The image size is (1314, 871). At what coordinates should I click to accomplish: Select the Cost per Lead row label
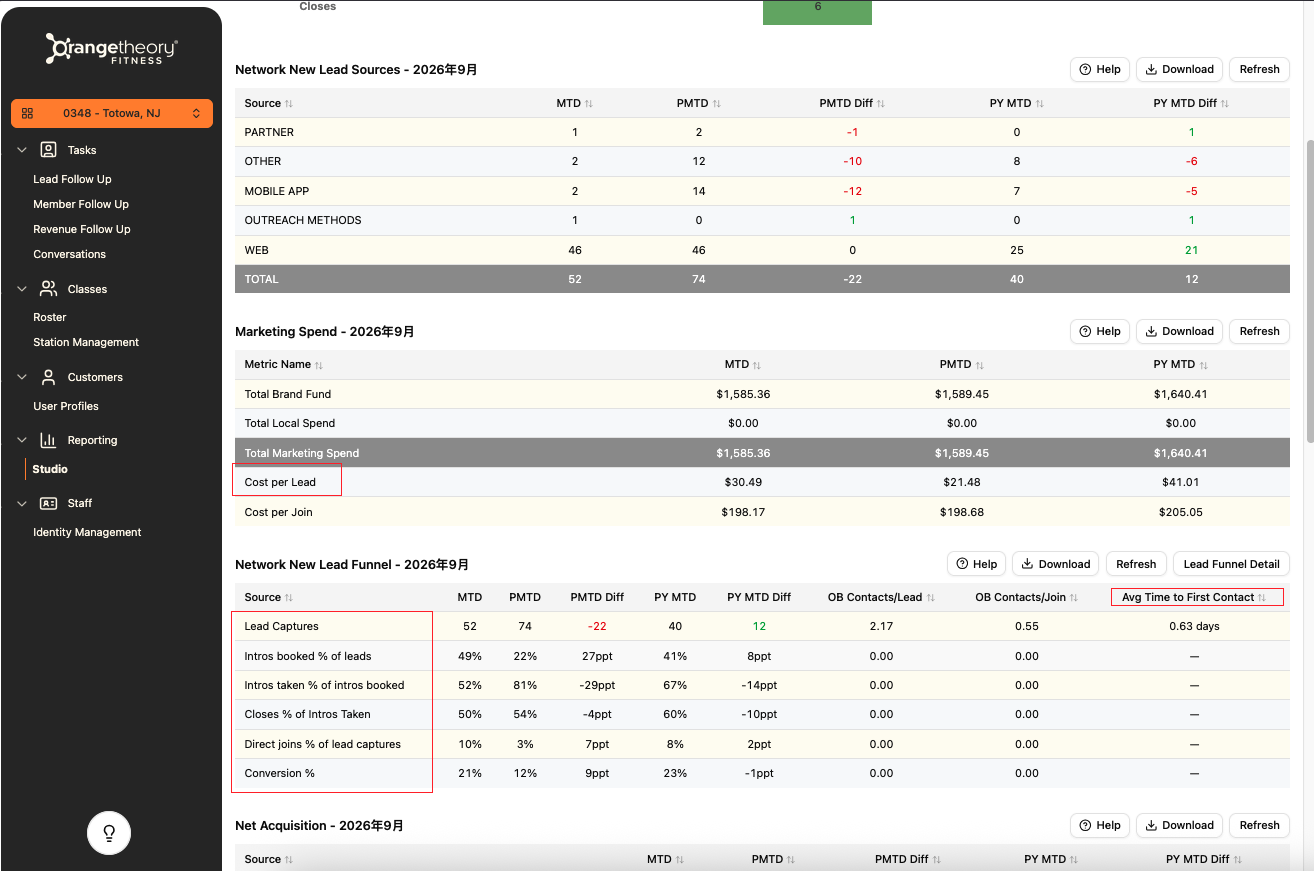click(x=280, y=482)
